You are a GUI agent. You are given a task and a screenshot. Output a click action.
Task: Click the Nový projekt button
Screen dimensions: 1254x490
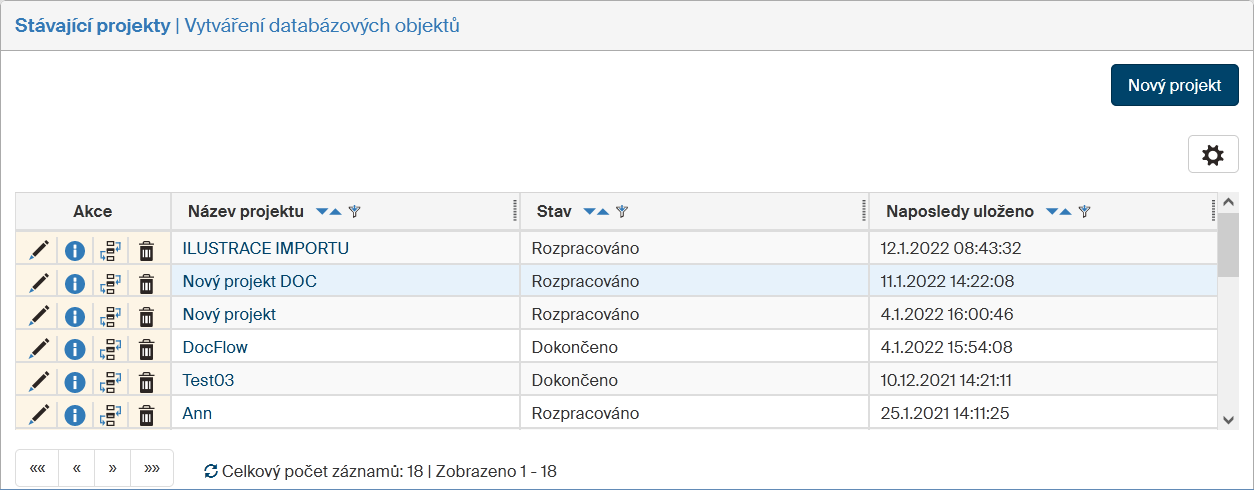click(x=1174, y=85)
